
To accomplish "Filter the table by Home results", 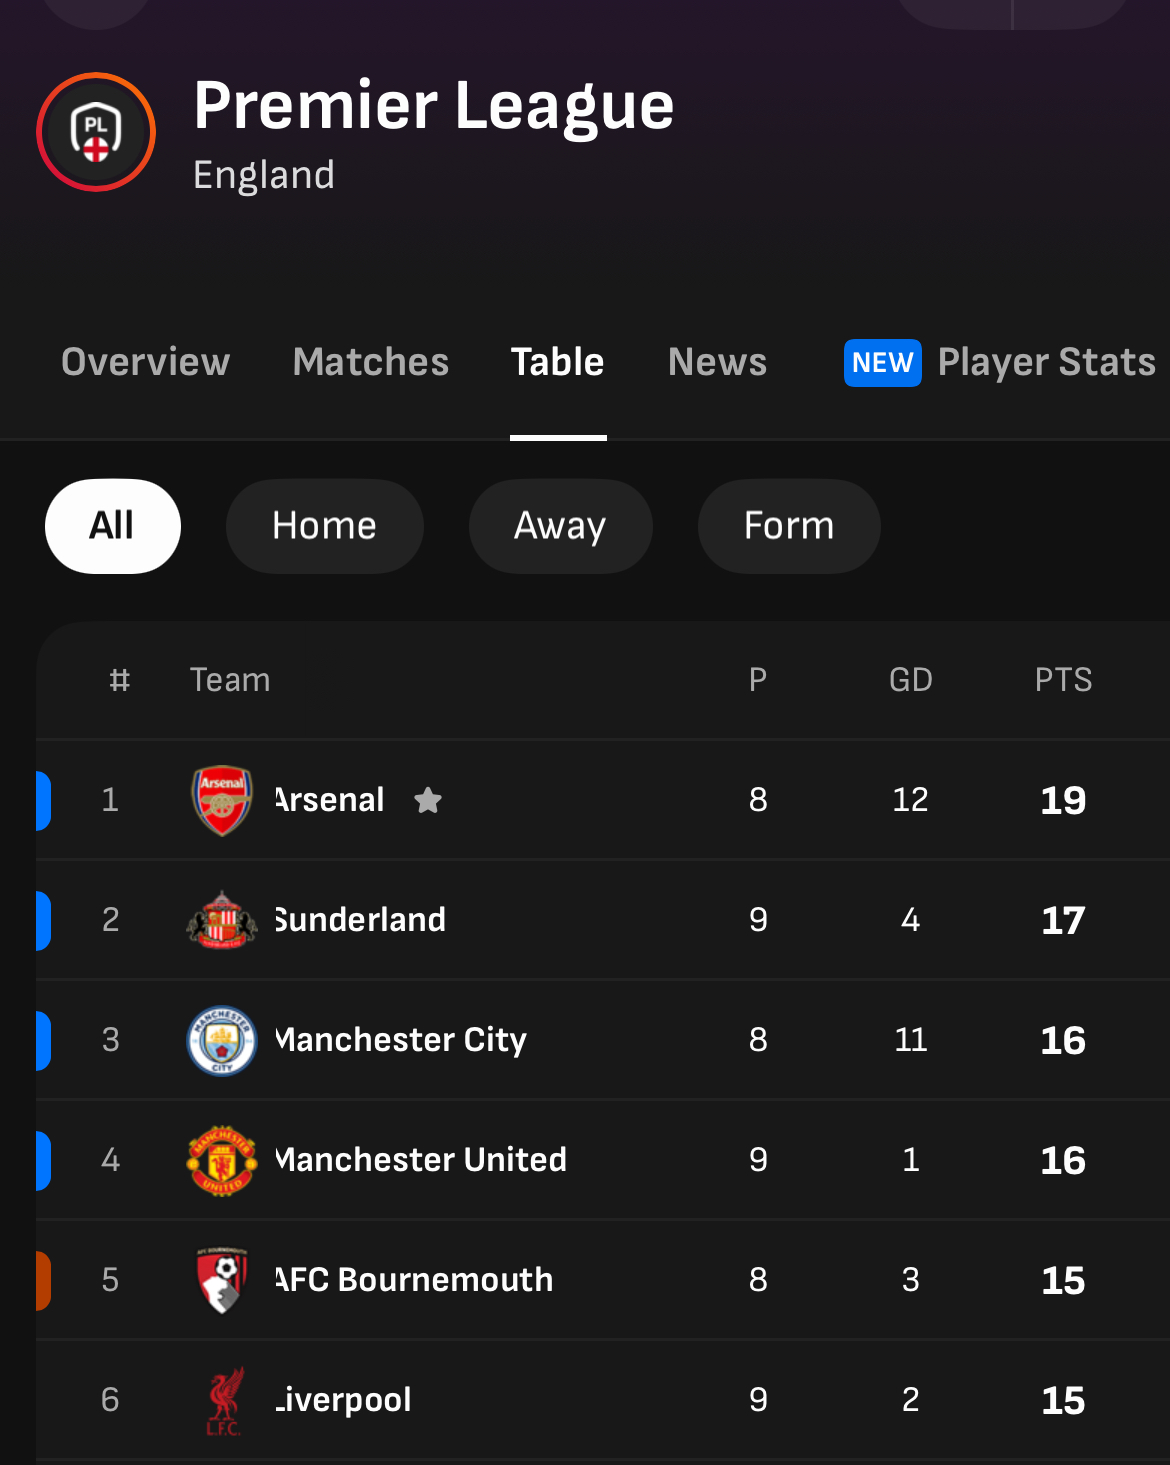I will pos(325,526).
